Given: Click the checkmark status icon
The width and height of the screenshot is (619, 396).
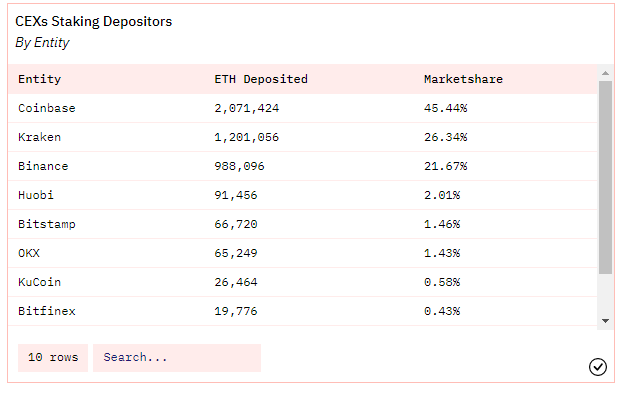Looking at the screenshot, I should tap(598, 367).
